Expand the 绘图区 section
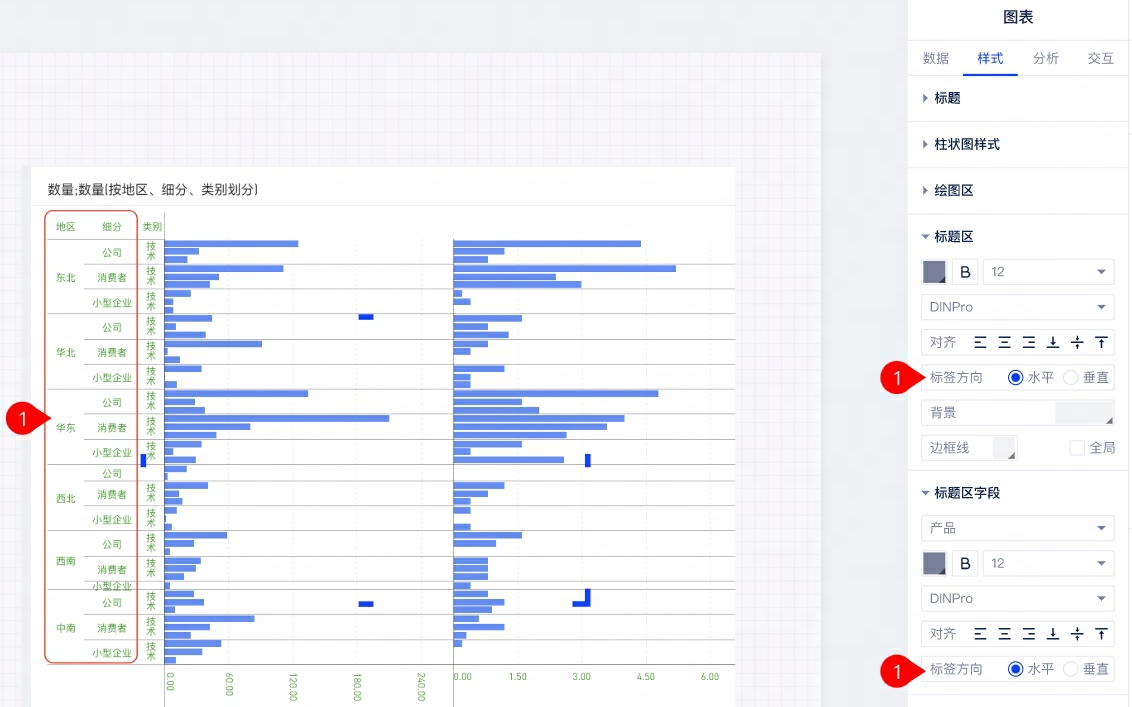The width and height of the screenshot is (1132, 707). click(x=953, y=190)
